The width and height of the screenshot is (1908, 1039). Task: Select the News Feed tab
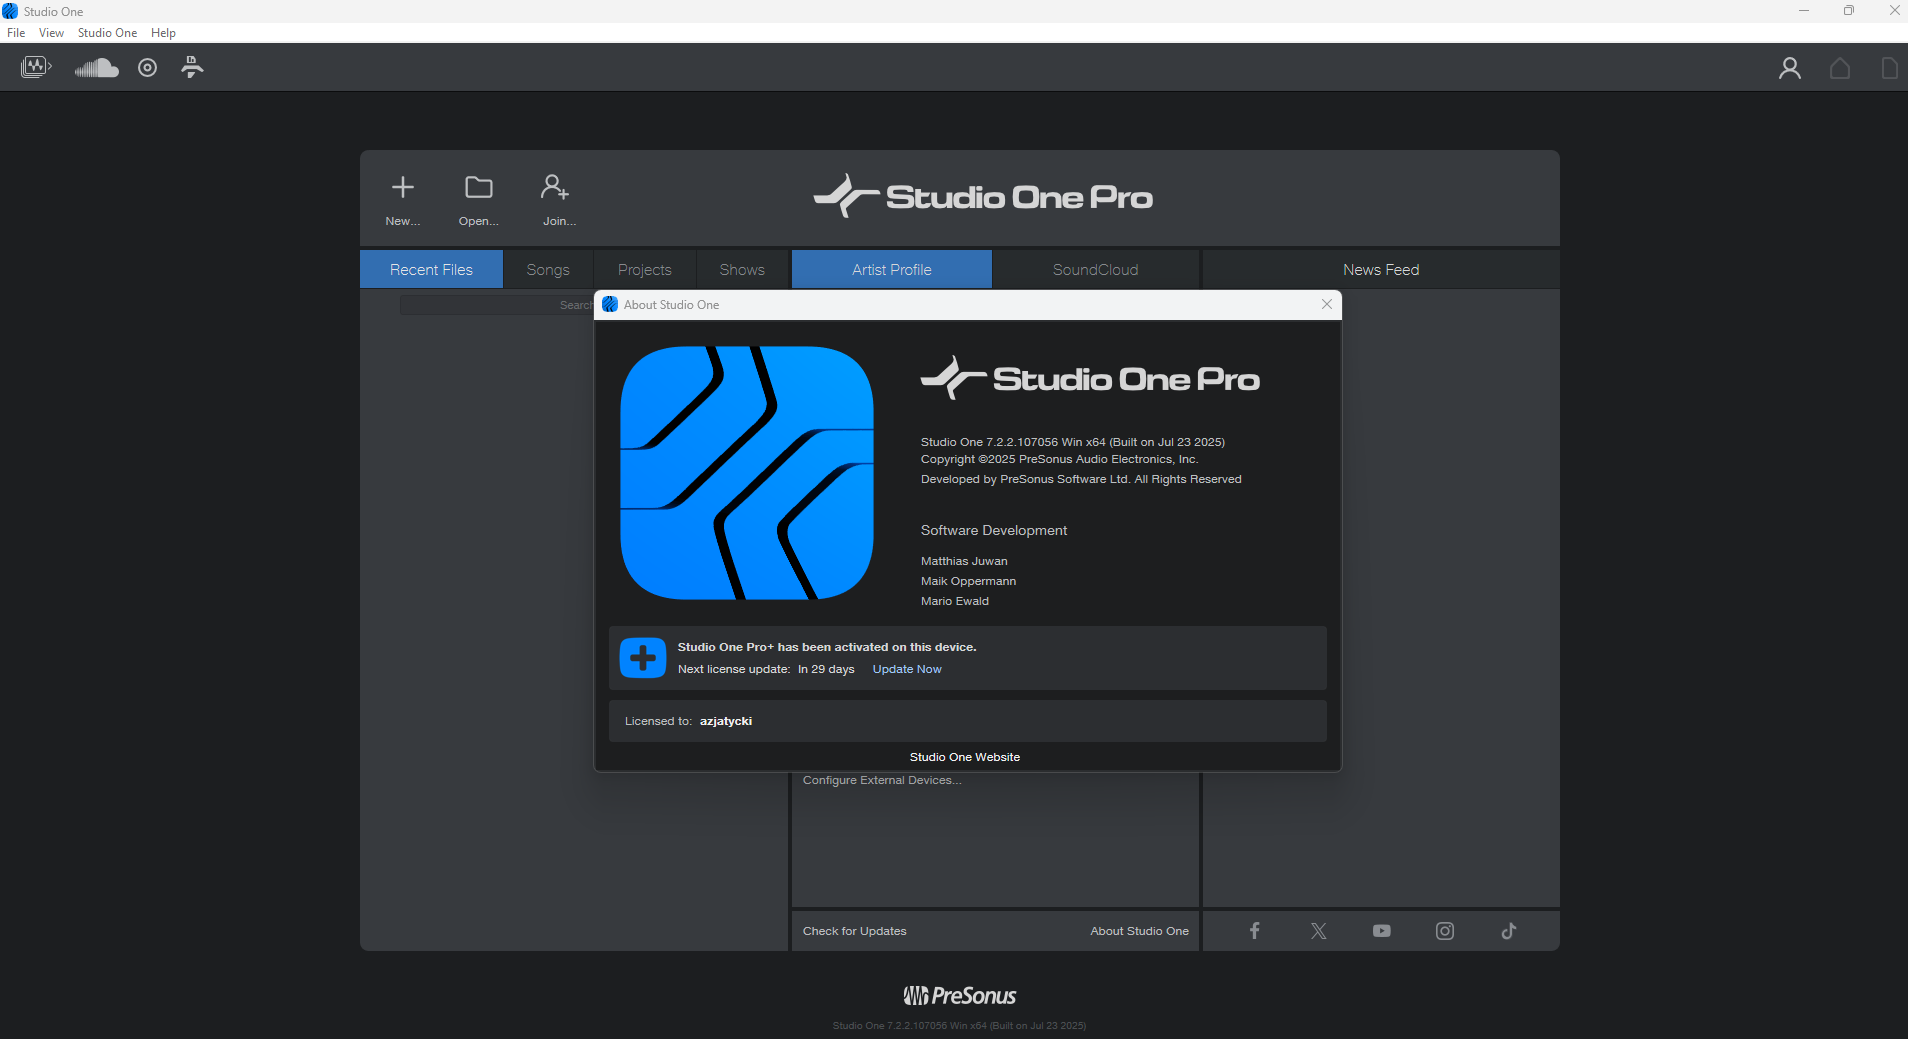click(x=1381, y=269)
